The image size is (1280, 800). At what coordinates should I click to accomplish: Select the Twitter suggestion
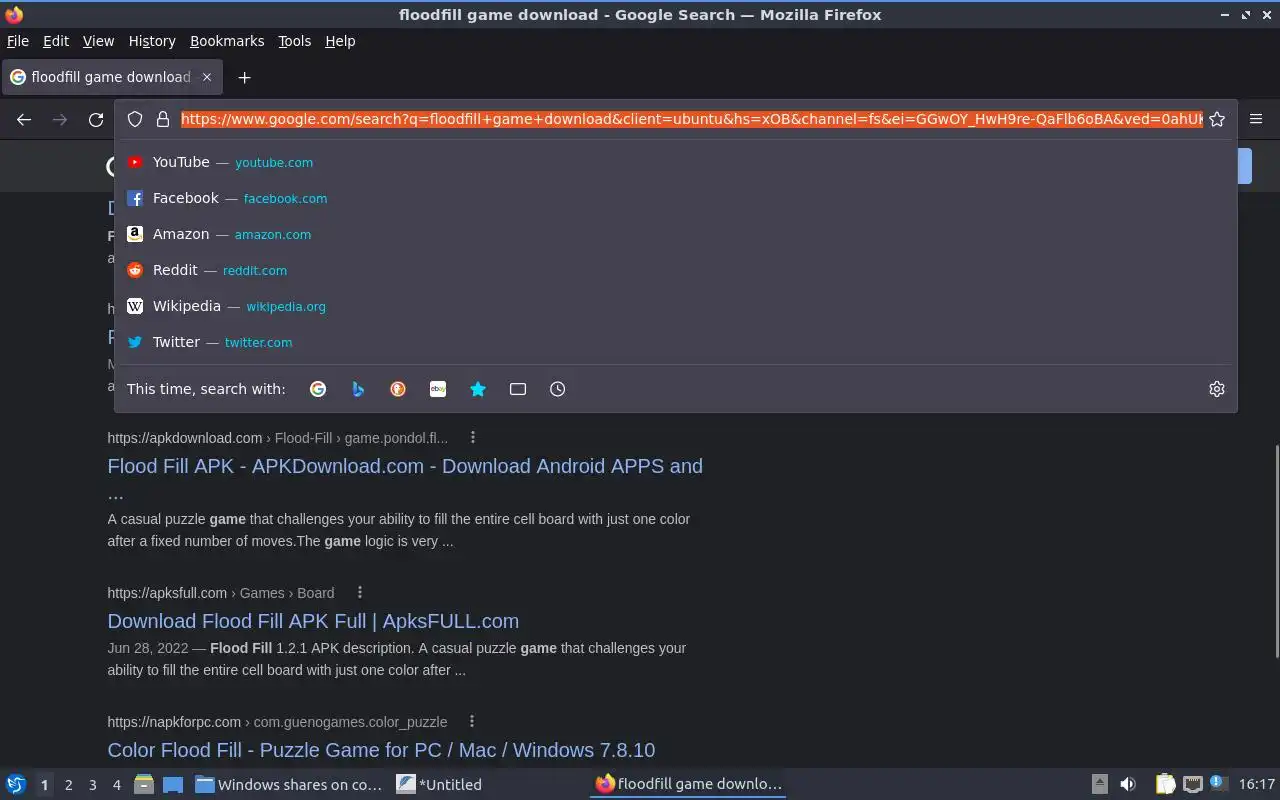click(x=675, y=342)
